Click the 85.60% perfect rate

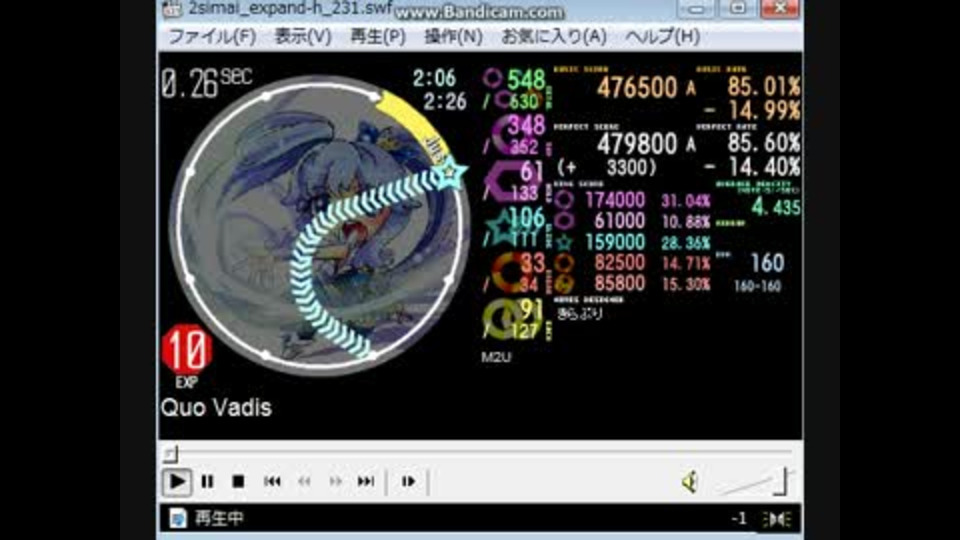coord(763,143)
